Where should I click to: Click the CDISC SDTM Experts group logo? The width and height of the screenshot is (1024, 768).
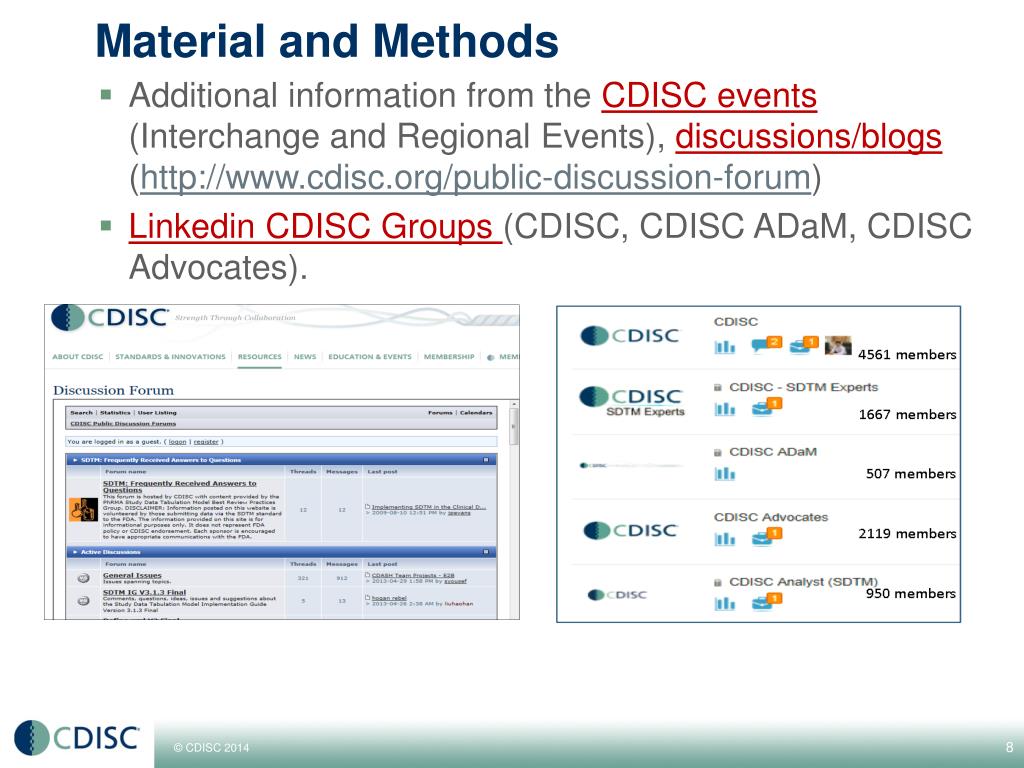[x=632, y=402]
